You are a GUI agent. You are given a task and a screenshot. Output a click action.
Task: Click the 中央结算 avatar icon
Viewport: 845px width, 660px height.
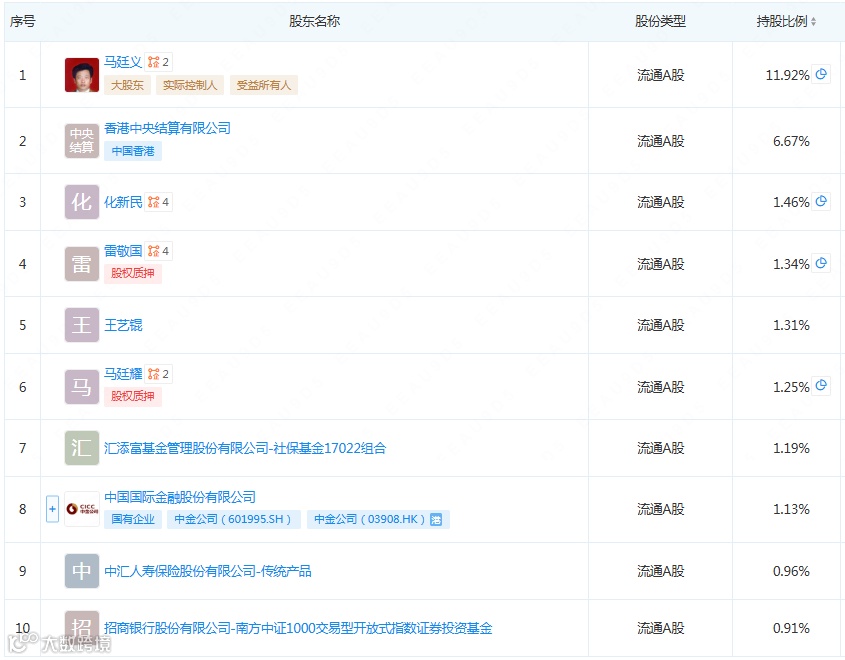82,141
